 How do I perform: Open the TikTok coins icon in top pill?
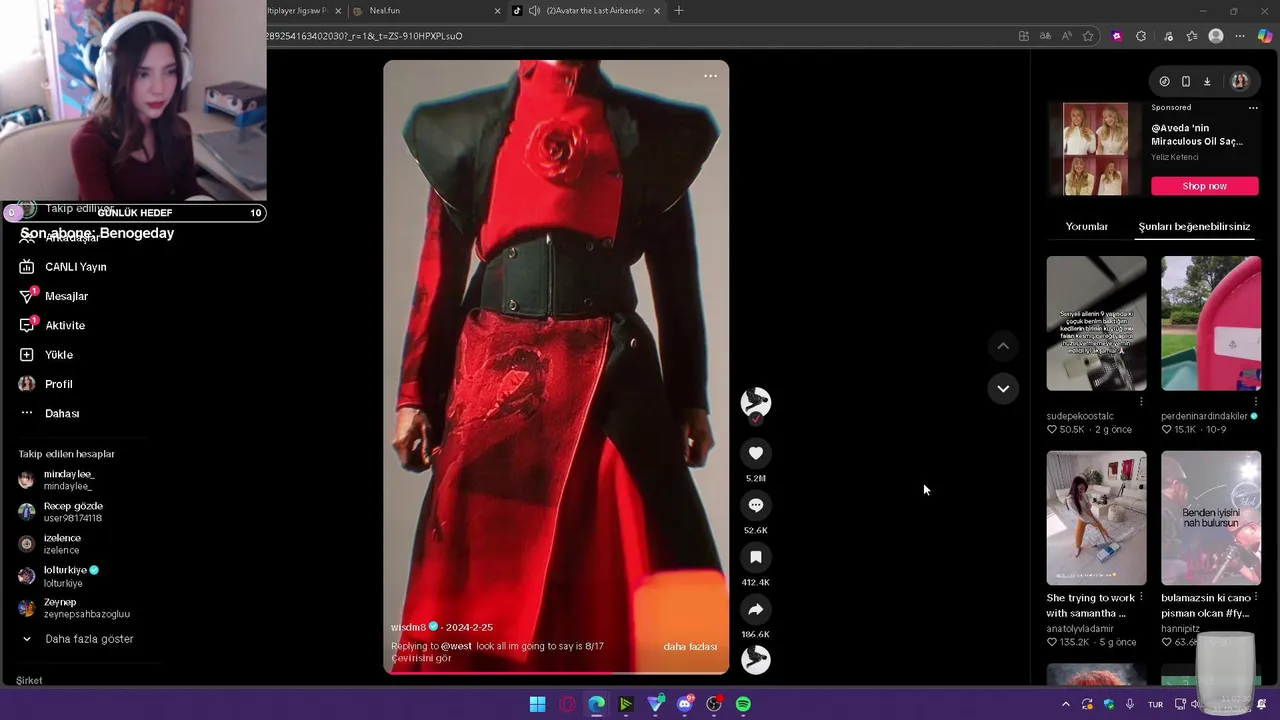click(x=1164, y=82)
